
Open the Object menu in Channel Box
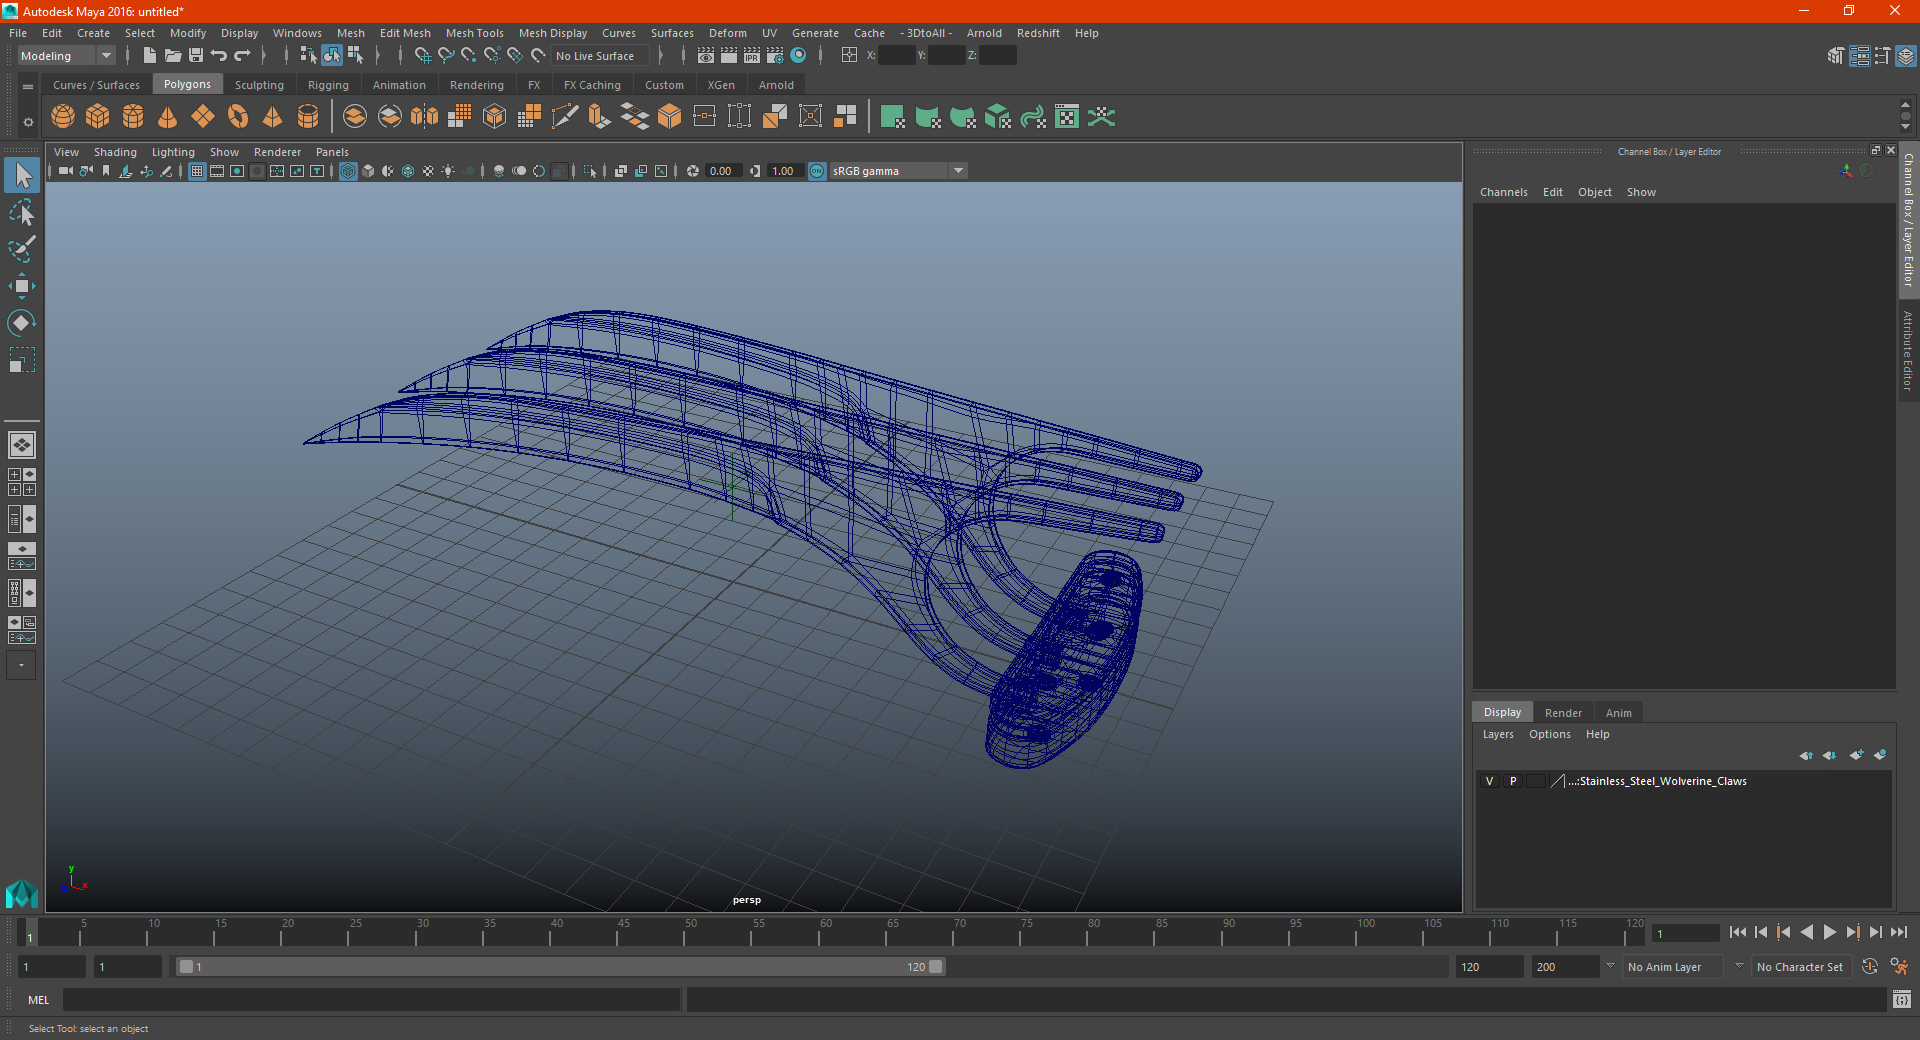point(1594,192)
